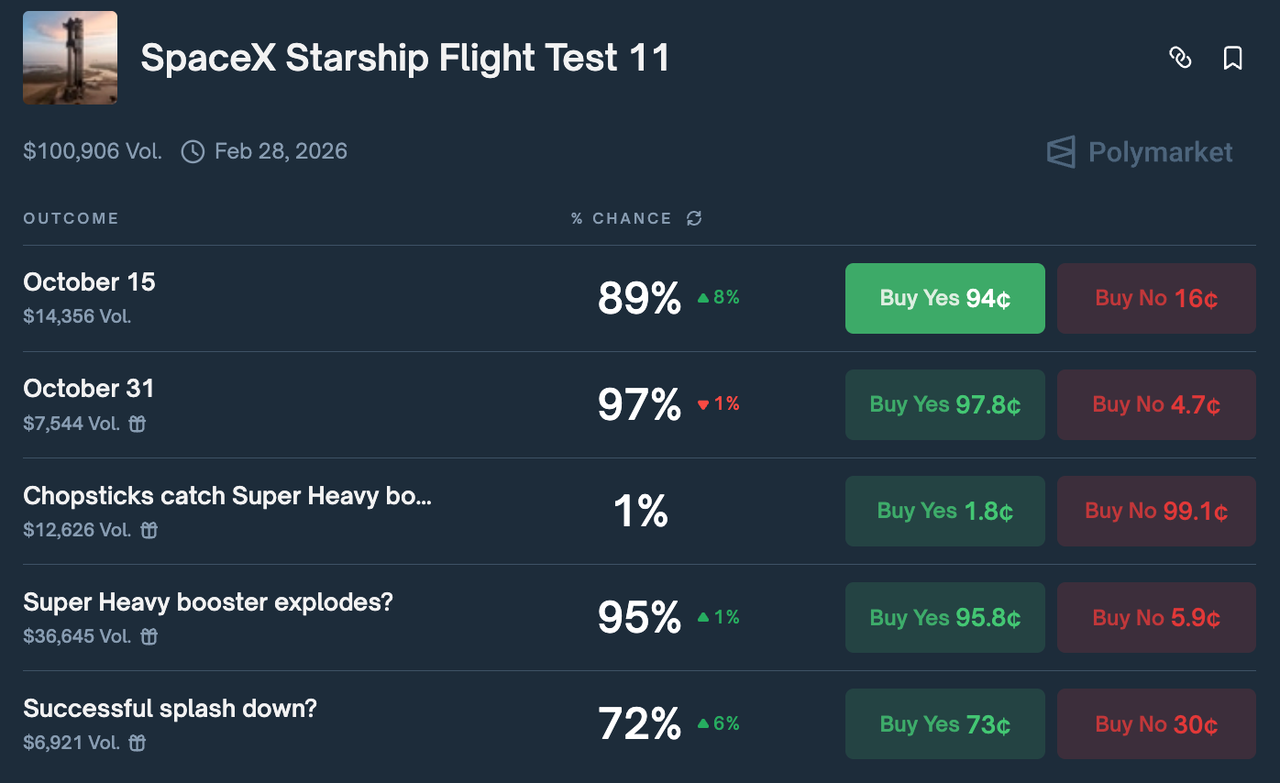Click gift icon under Chopsticks catch row
Screen dimensions: 1280x783
[149, 530]
